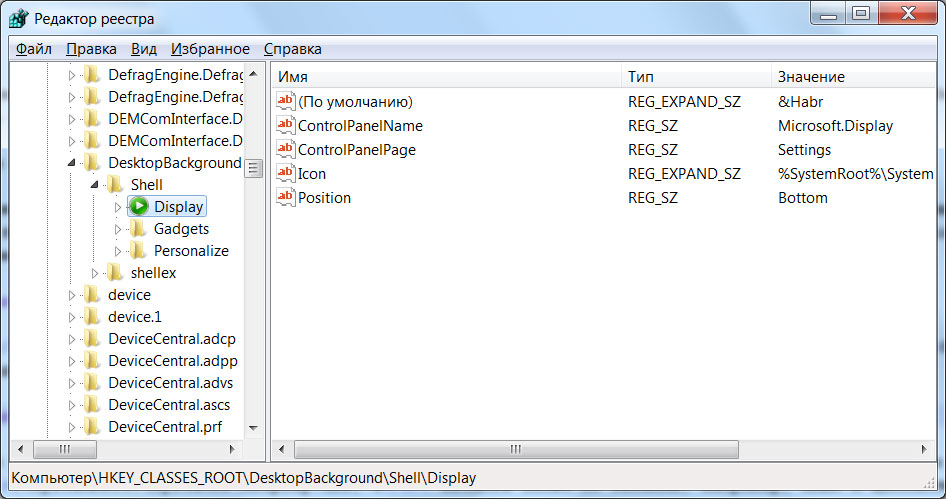Click the (По умолчанию) string value icon
This screenshot has width=946, height=499.
point(285,101)
